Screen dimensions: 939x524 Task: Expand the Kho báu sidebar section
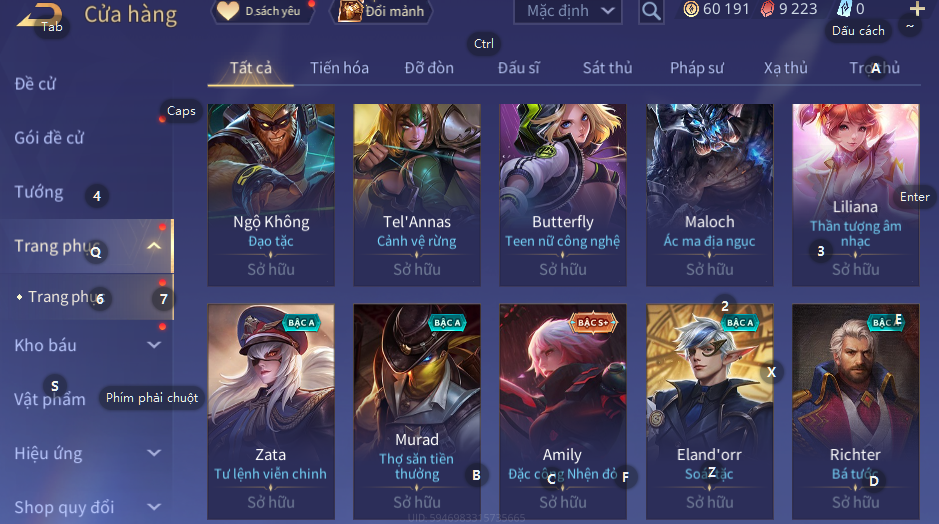[154, 345]
